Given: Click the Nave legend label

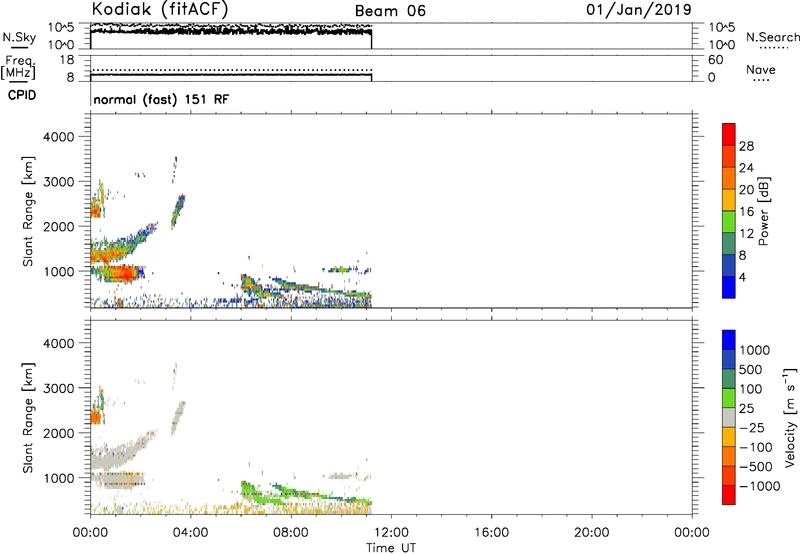Looking at the screenshot, I should [x=761, y=69].
